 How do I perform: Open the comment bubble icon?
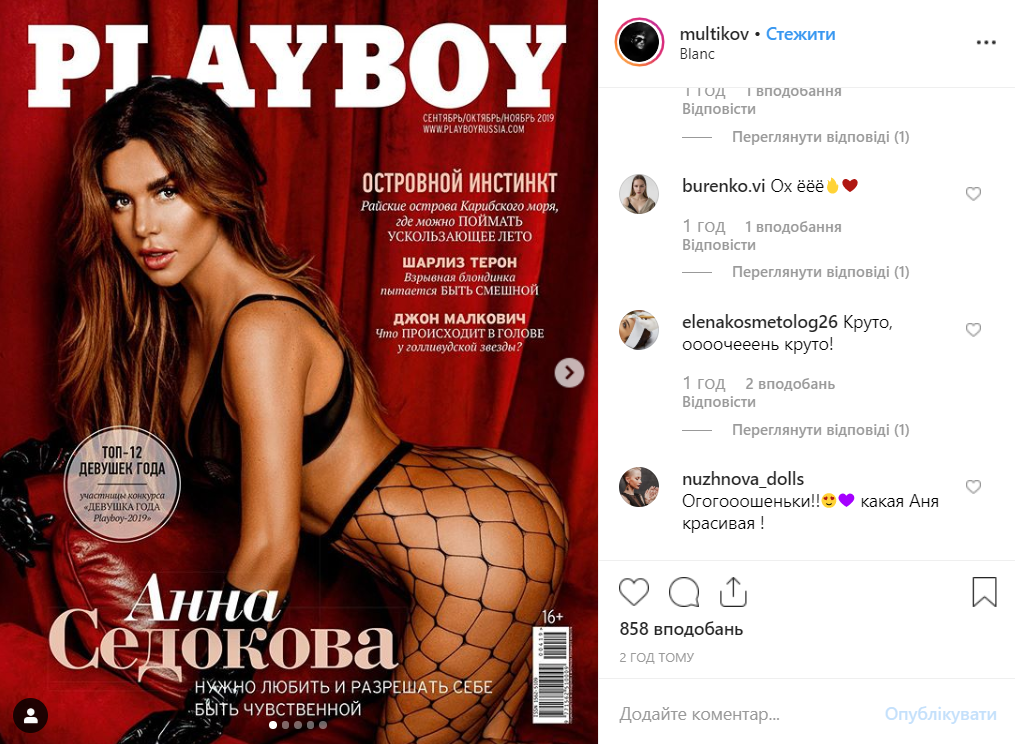684,591
